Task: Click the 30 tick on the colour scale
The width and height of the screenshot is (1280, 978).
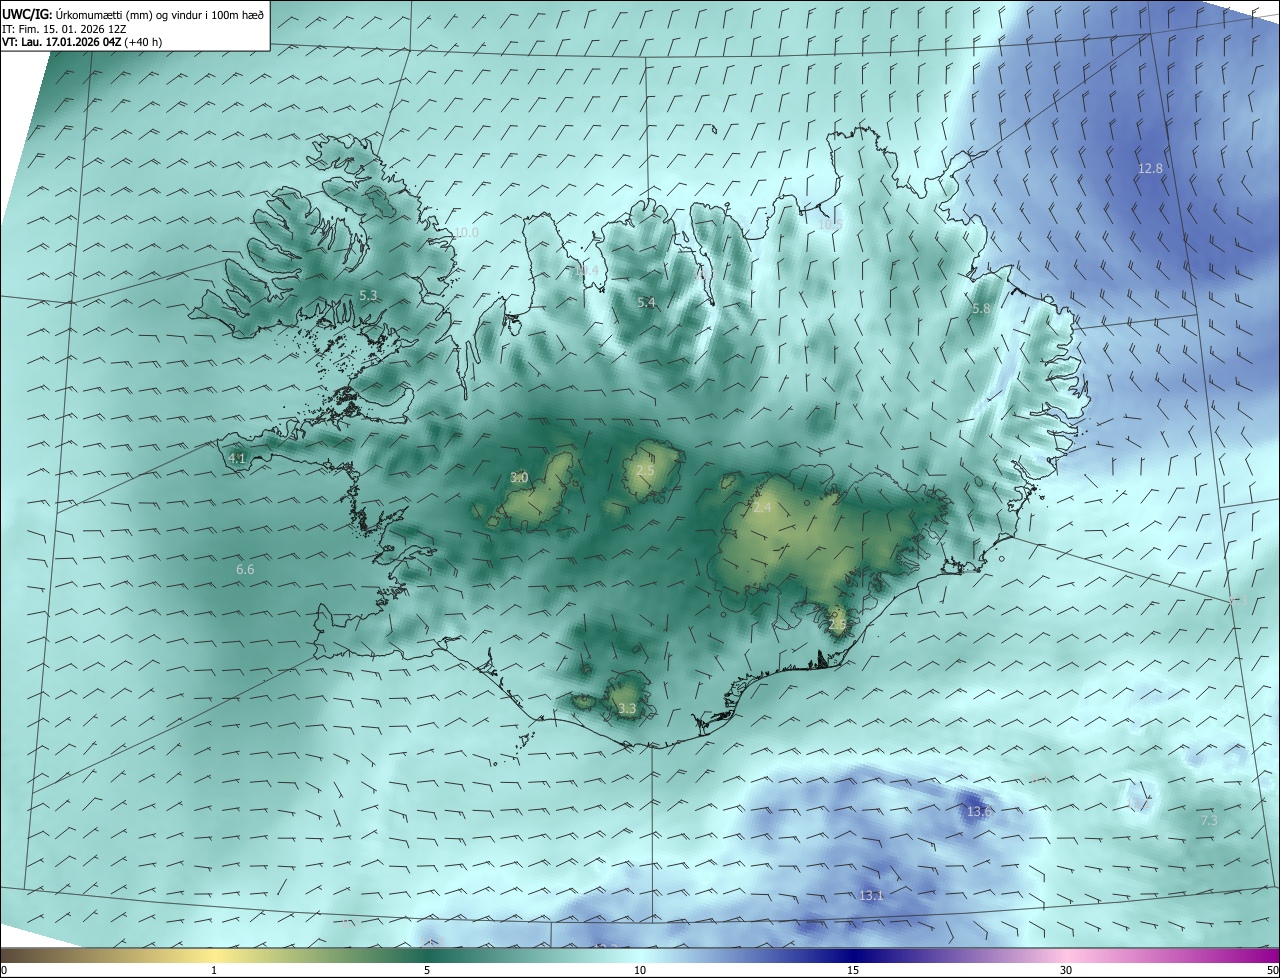Action: coord(1066,970)
